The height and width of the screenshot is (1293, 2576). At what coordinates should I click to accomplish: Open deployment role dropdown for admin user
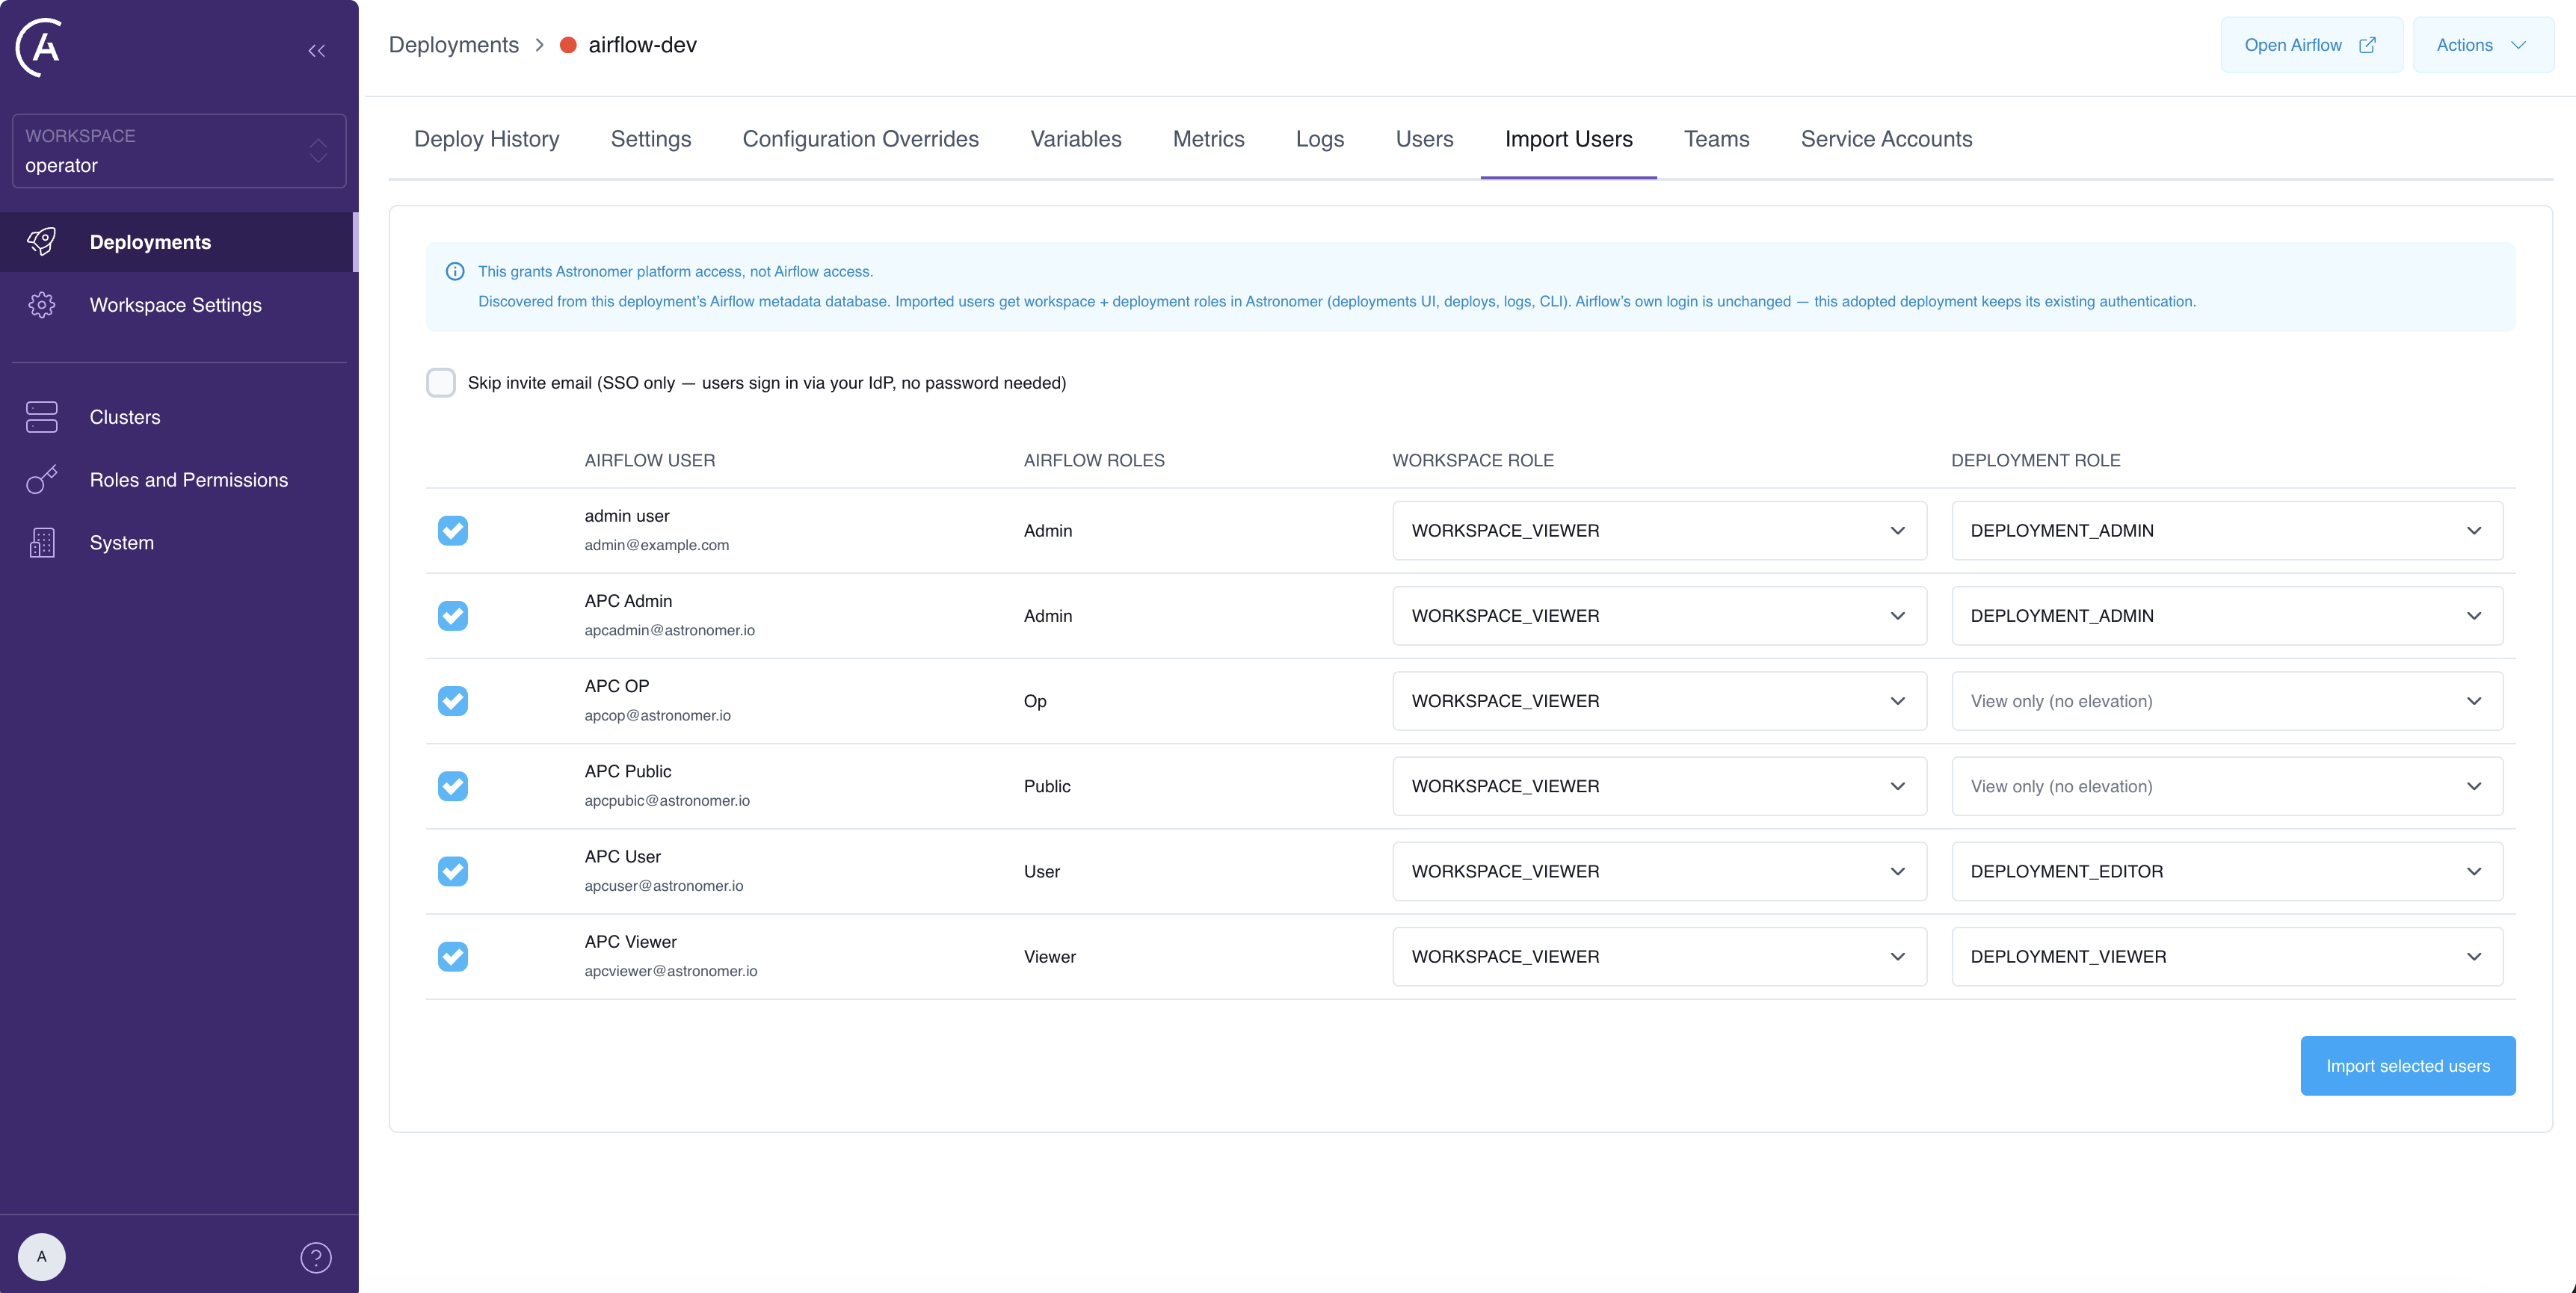point(2227,531)
